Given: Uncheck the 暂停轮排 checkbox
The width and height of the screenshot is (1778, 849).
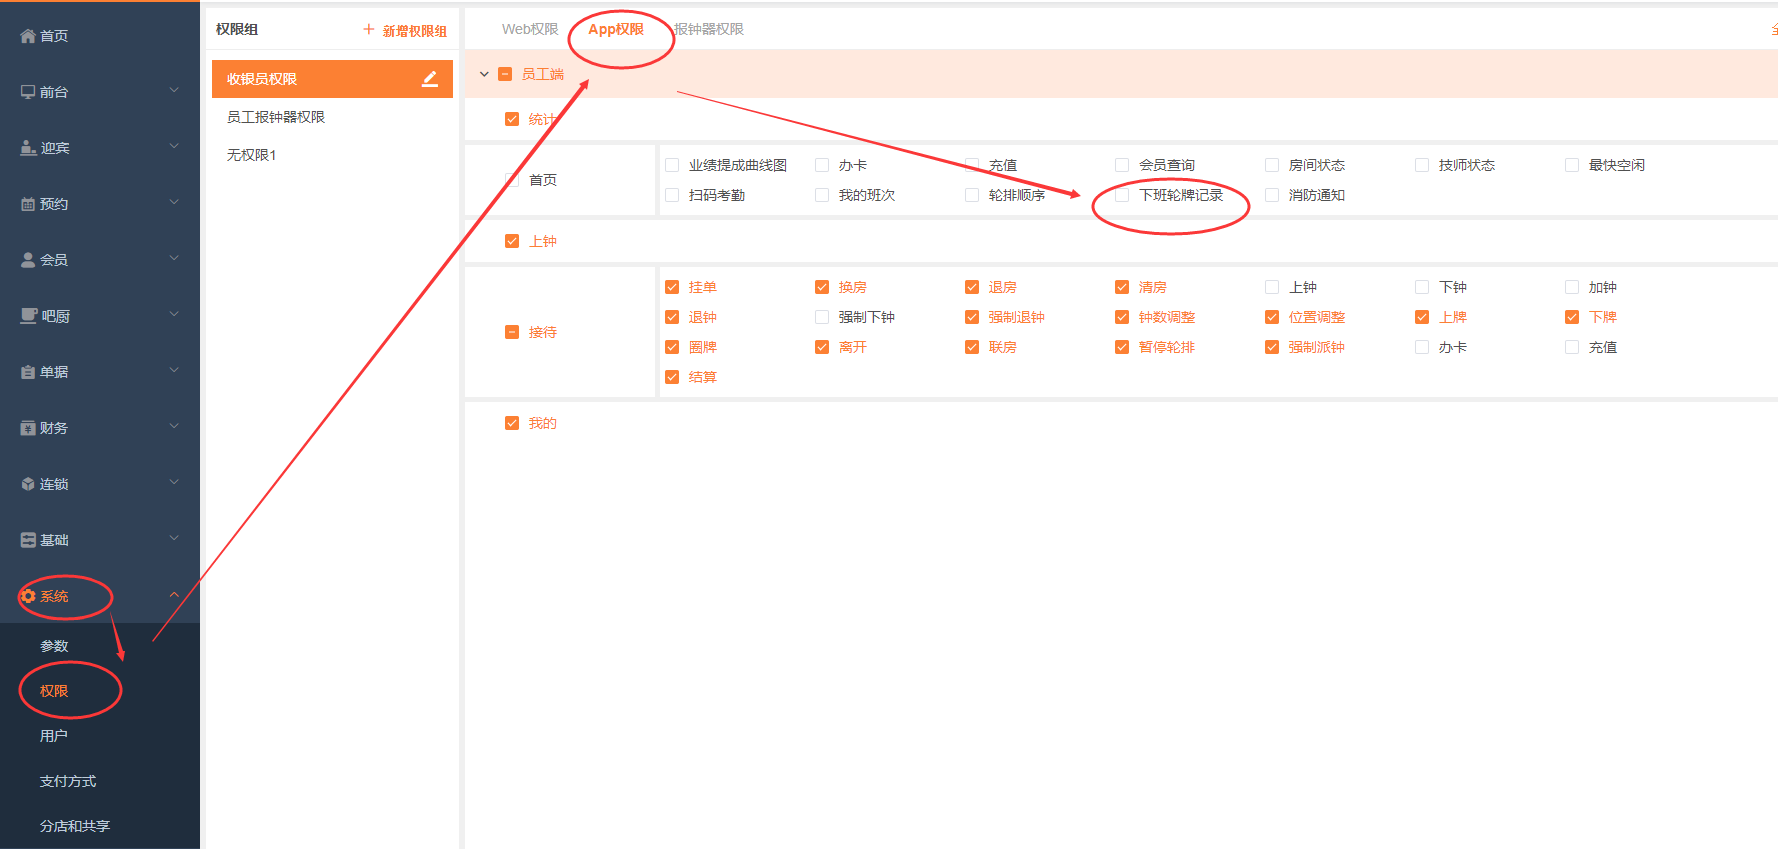Looking at the screenshot, I should 1122,347.
